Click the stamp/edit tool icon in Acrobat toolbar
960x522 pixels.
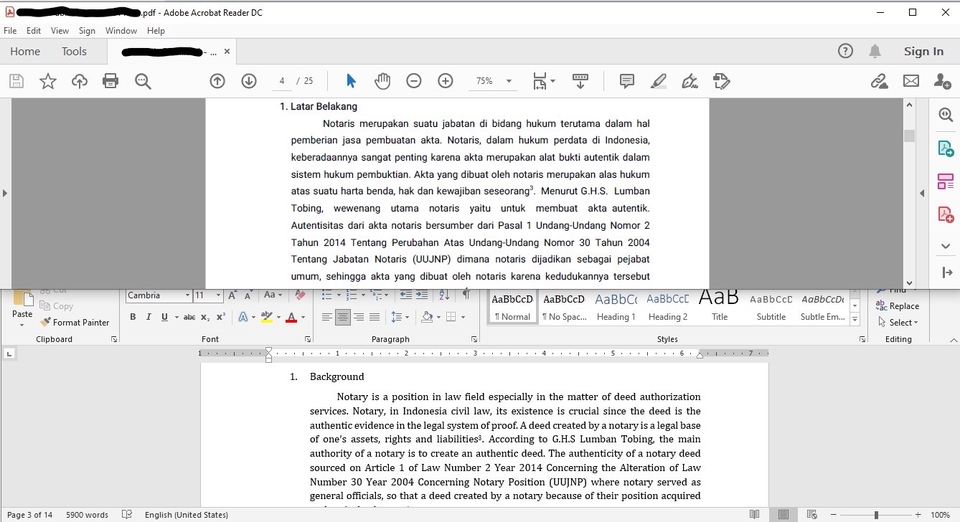click(x=721, y=81)
